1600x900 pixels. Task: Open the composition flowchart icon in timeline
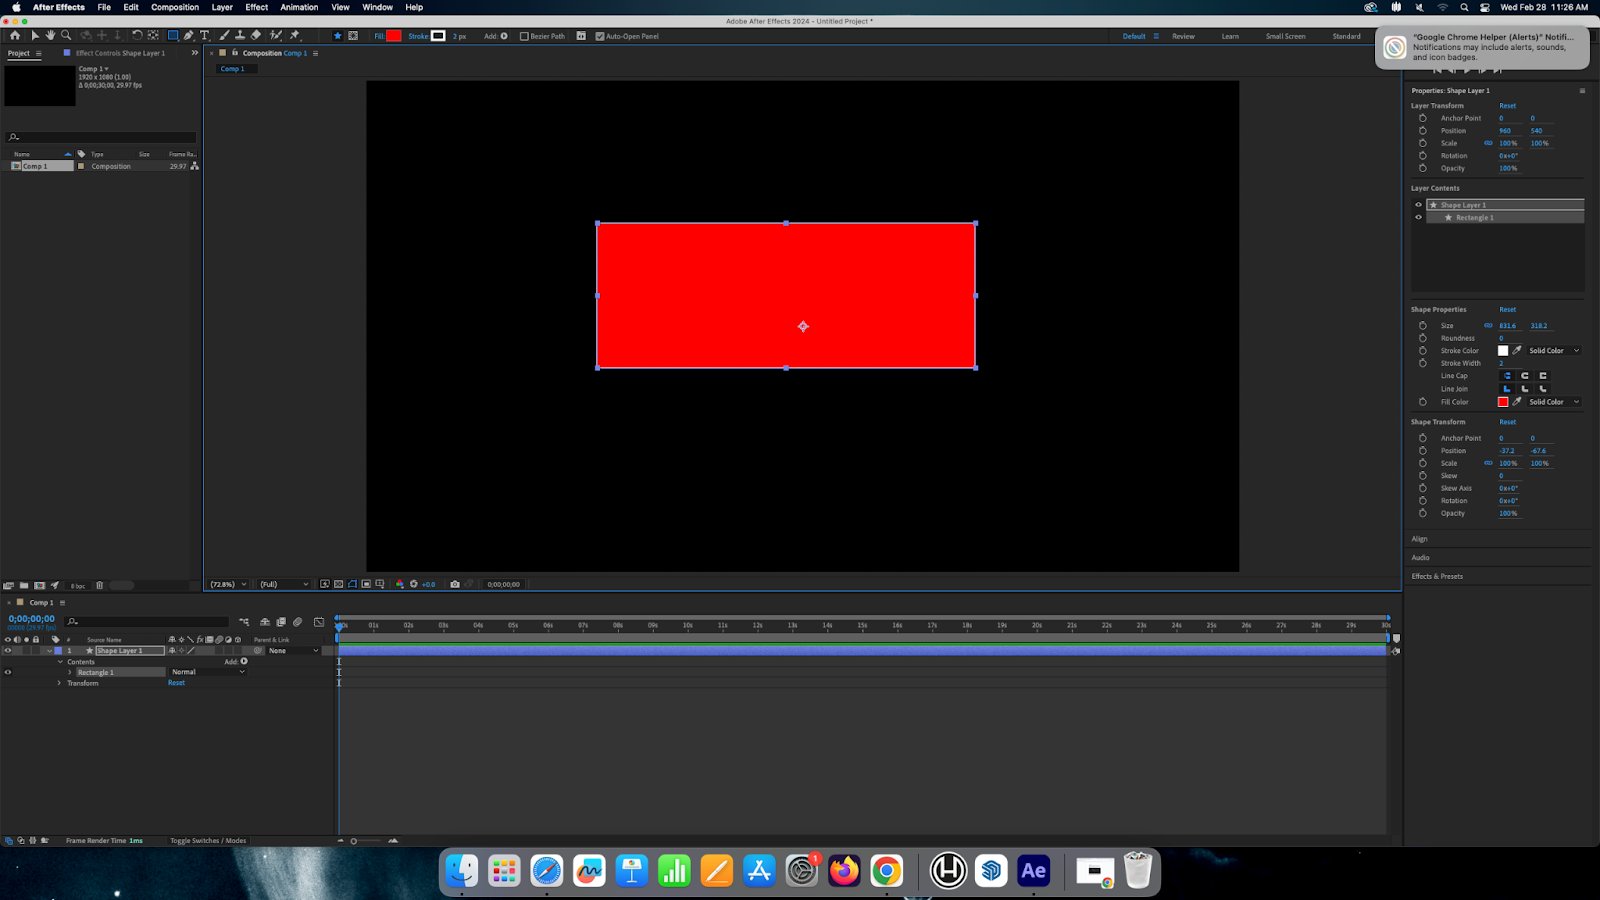click(x=244, y=622)
